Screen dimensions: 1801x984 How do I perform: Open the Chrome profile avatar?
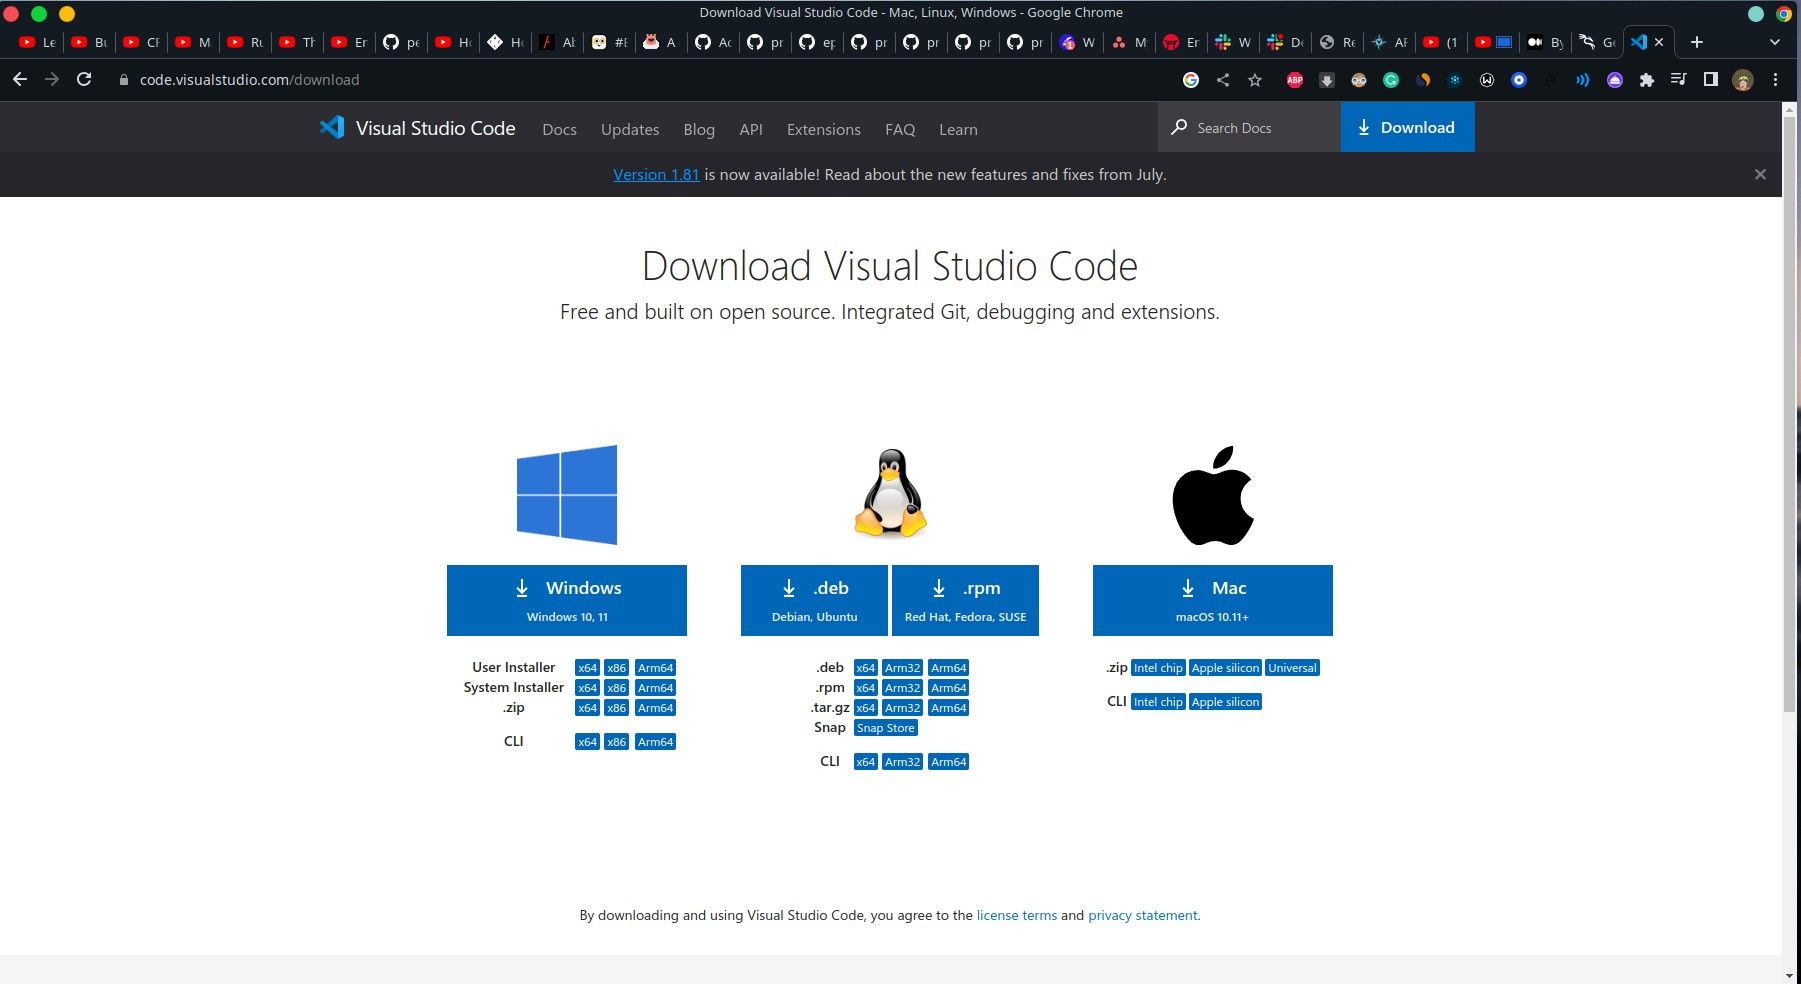(x=1743, y=79)
